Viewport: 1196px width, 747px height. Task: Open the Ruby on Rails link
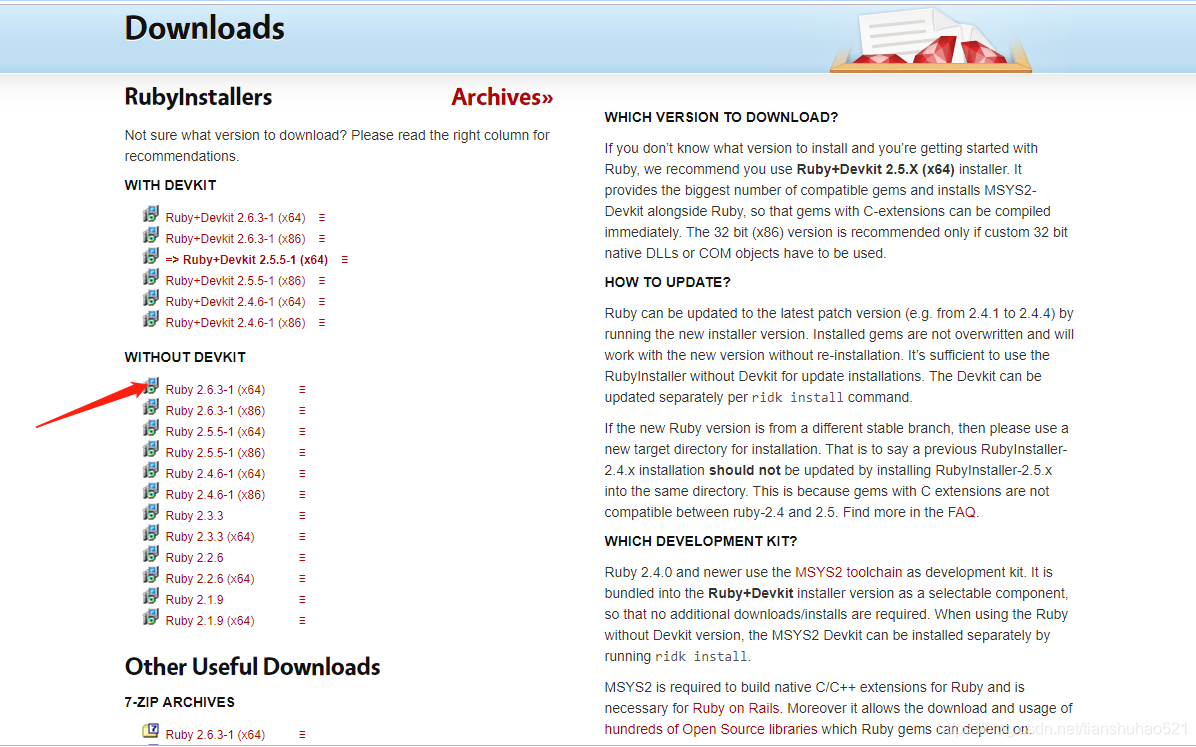(736, 708)
